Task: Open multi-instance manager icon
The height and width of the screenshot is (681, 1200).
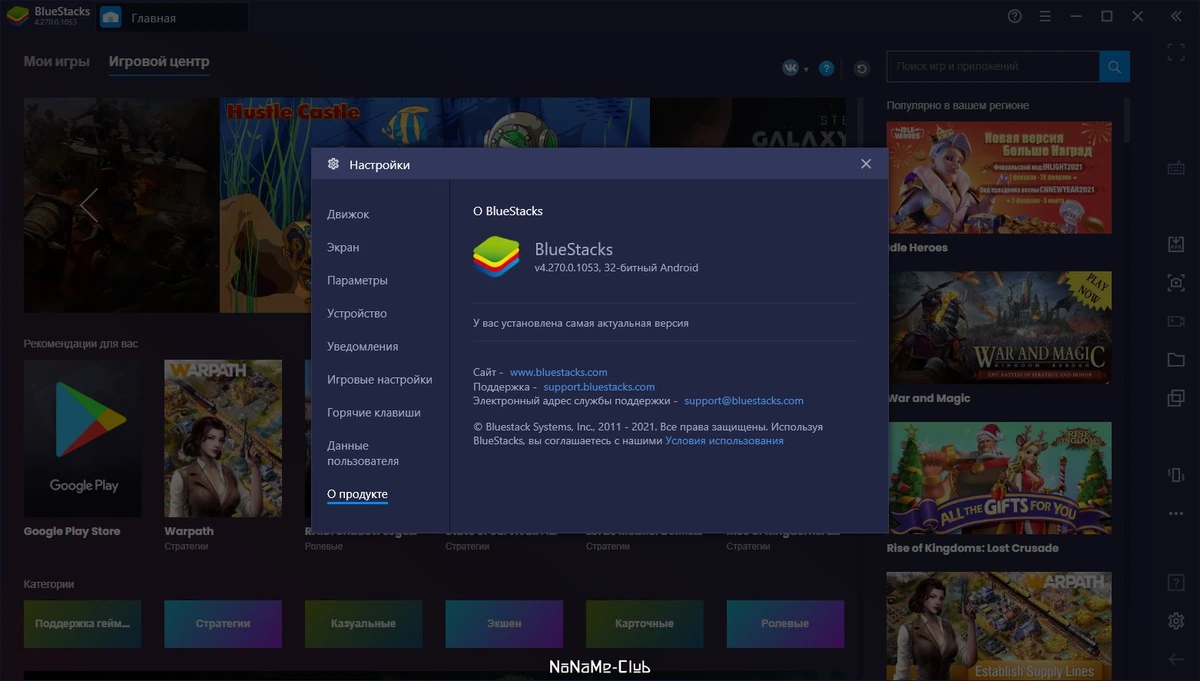Action: pos(1176,397)
